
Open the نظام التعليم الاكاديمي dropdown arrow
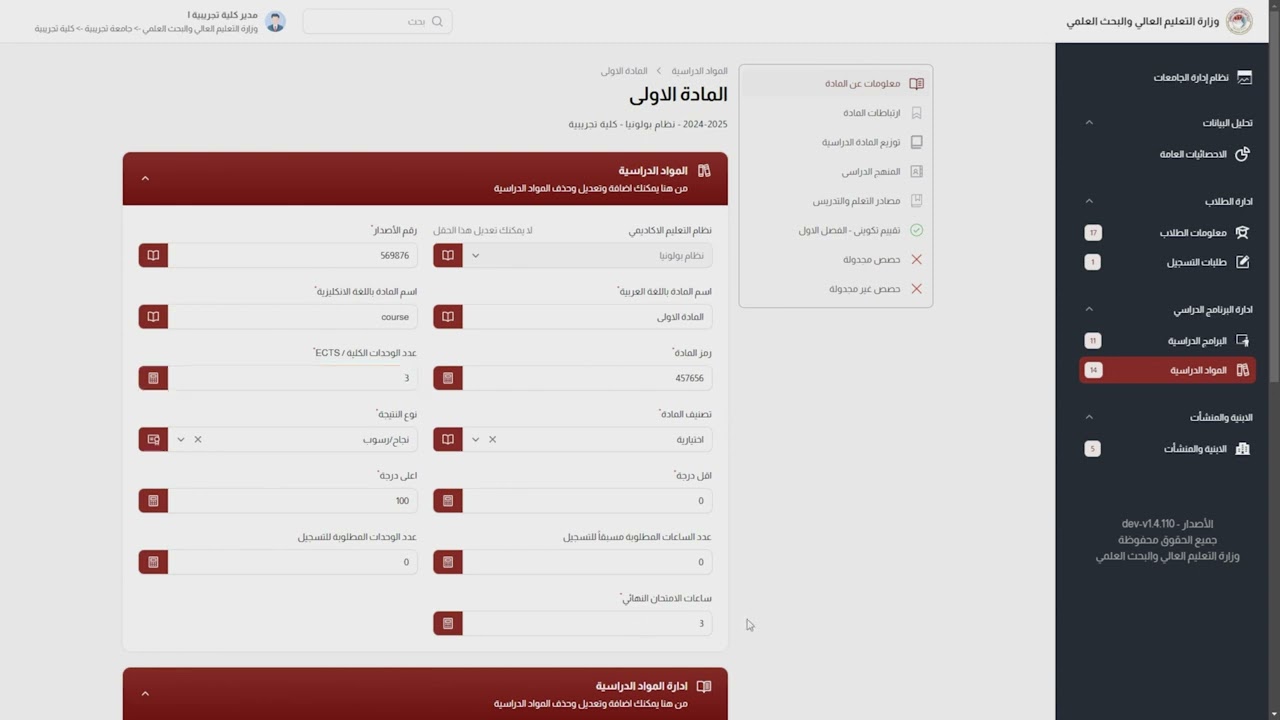click(475, 255)
